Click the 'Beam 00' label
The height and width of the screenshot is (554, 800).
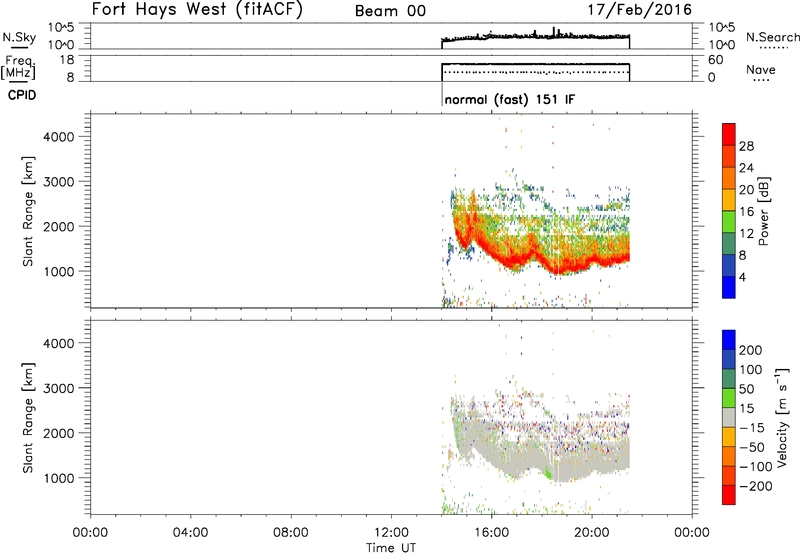390,11
